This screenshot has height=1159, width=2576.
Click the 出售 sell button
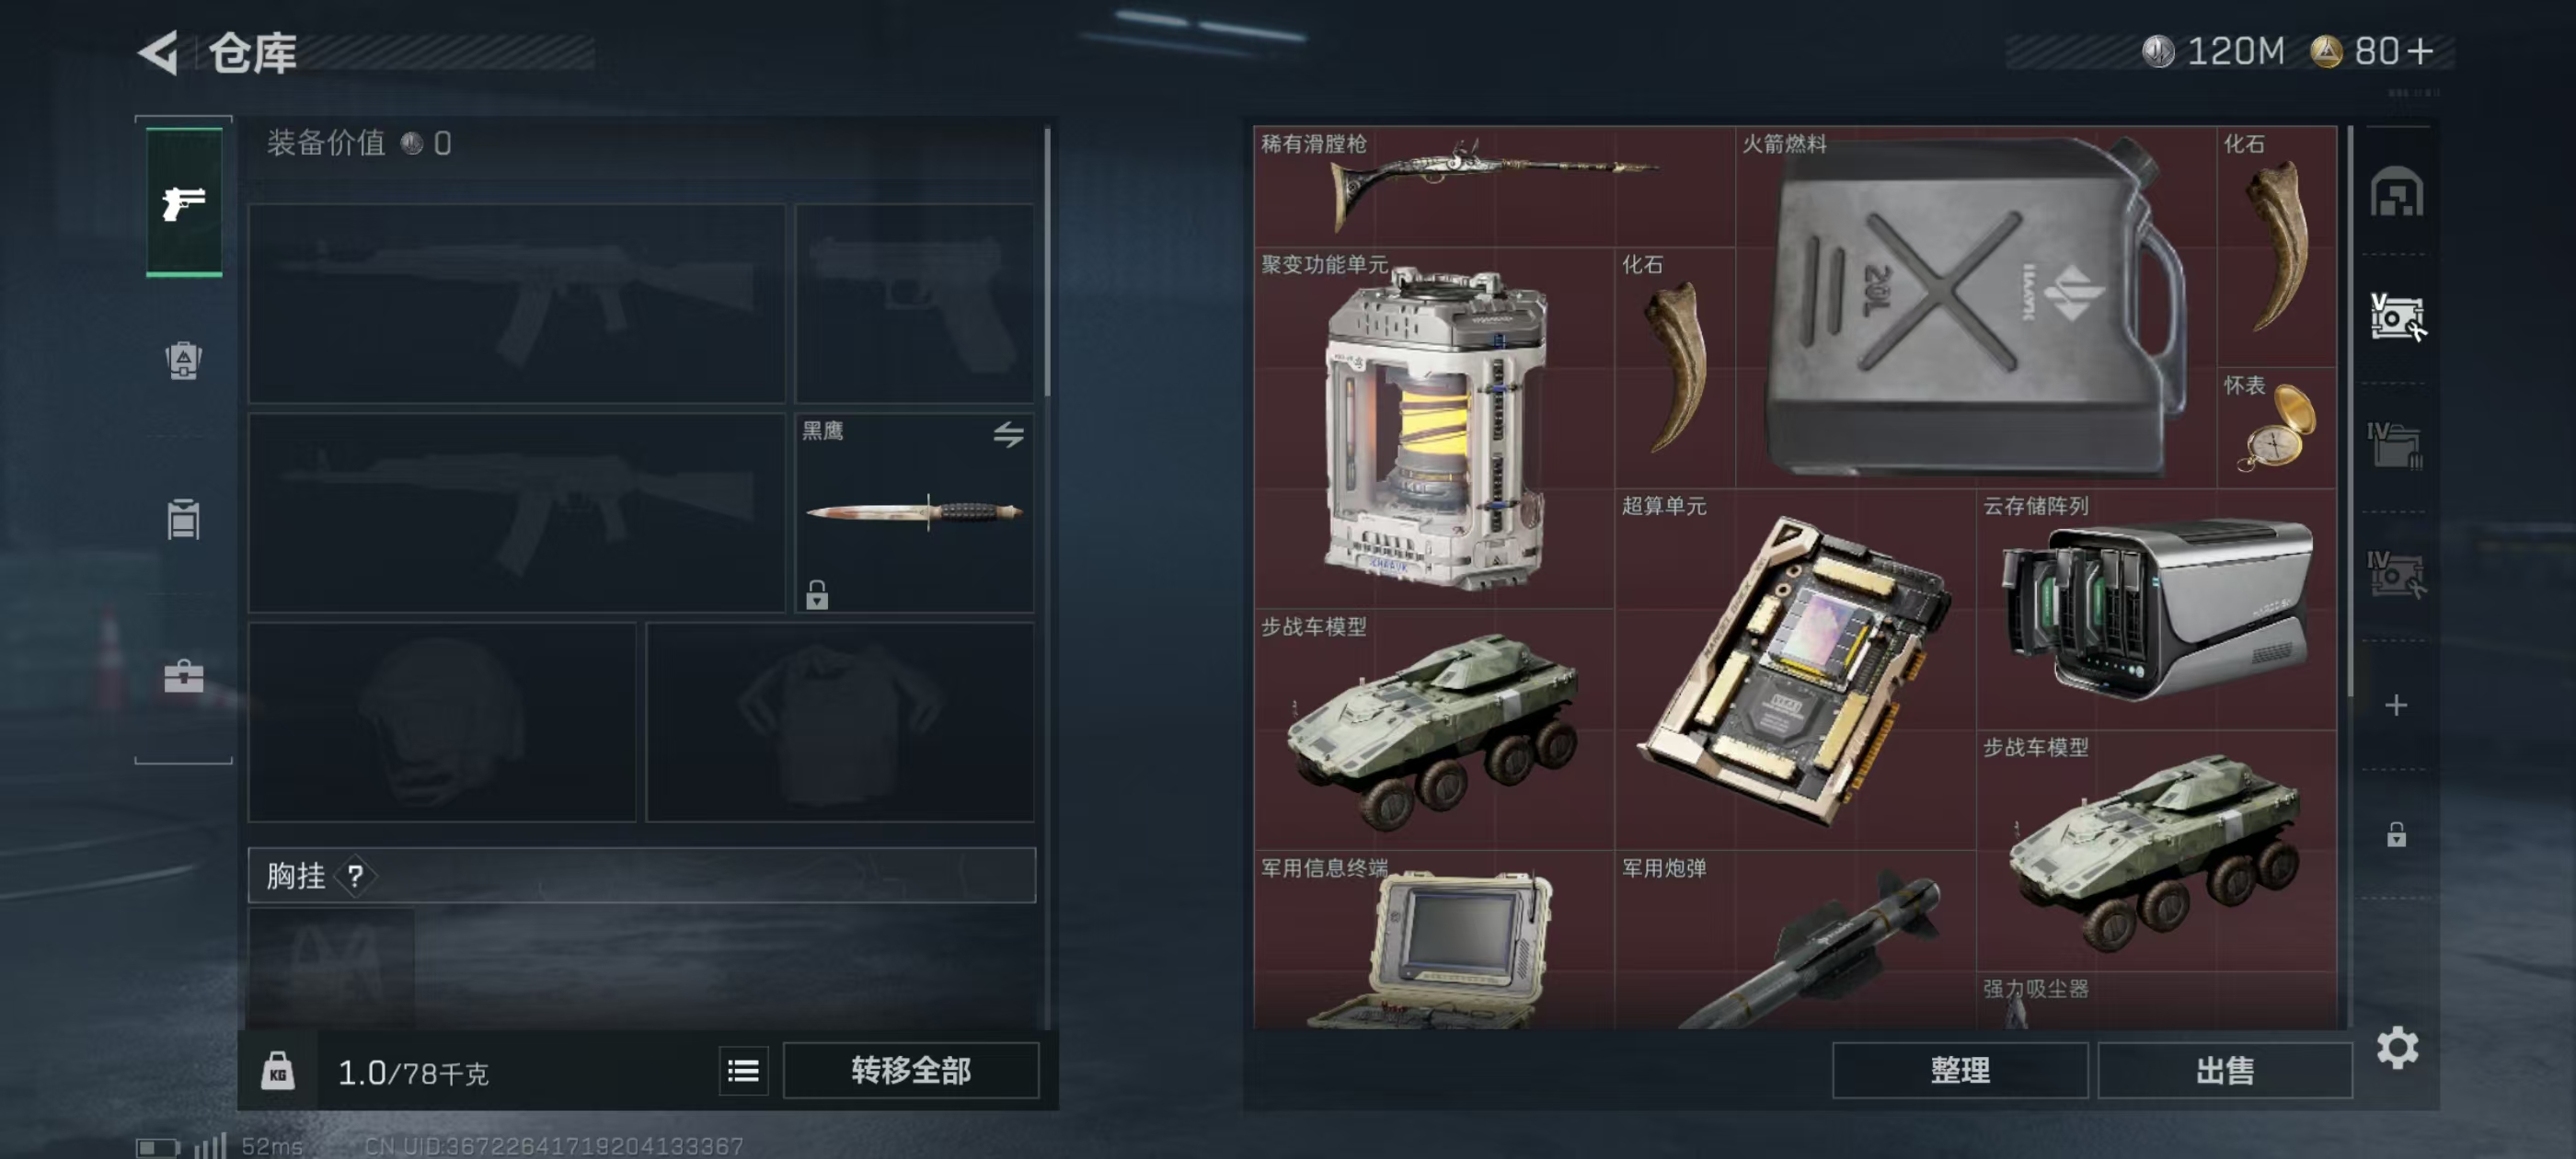click(2224, 1071)
